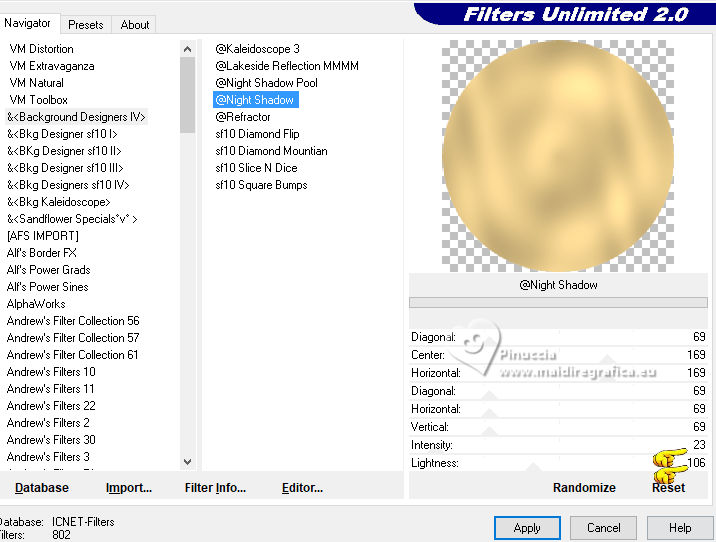Open the Help button

(x=680, y=528)
